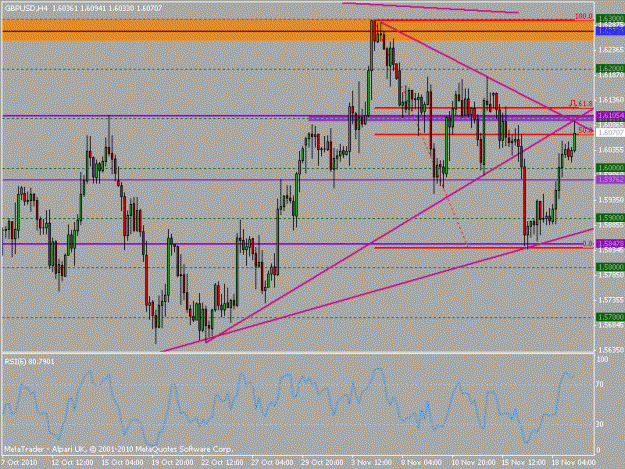
Task: Click the 27 Oct 04:00 time label
Action: (272, 463)
